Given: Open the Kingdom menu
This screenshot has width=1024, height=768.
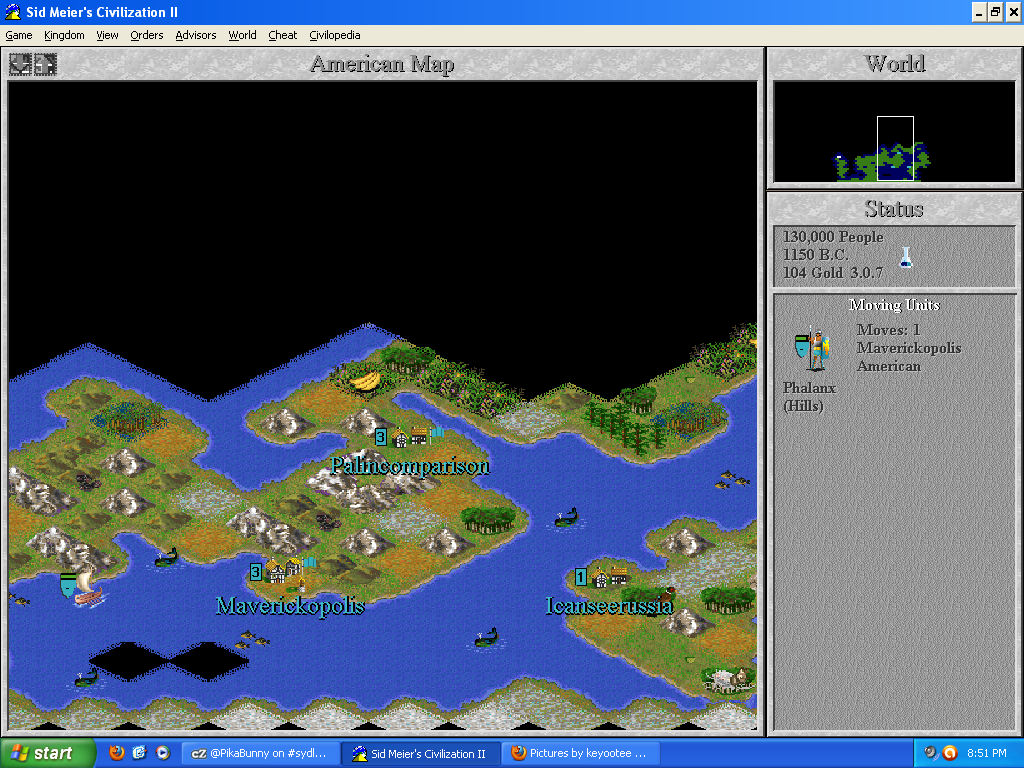Looking at the screenshot, I should tap(64, 35).
